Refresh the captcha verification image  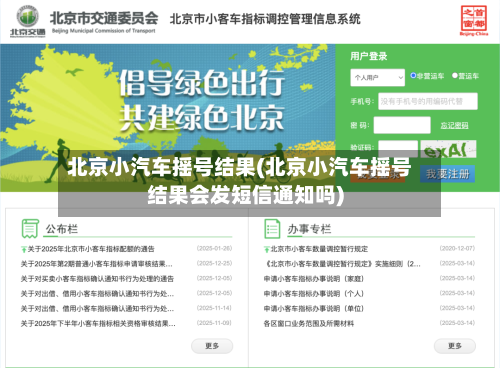448,149
